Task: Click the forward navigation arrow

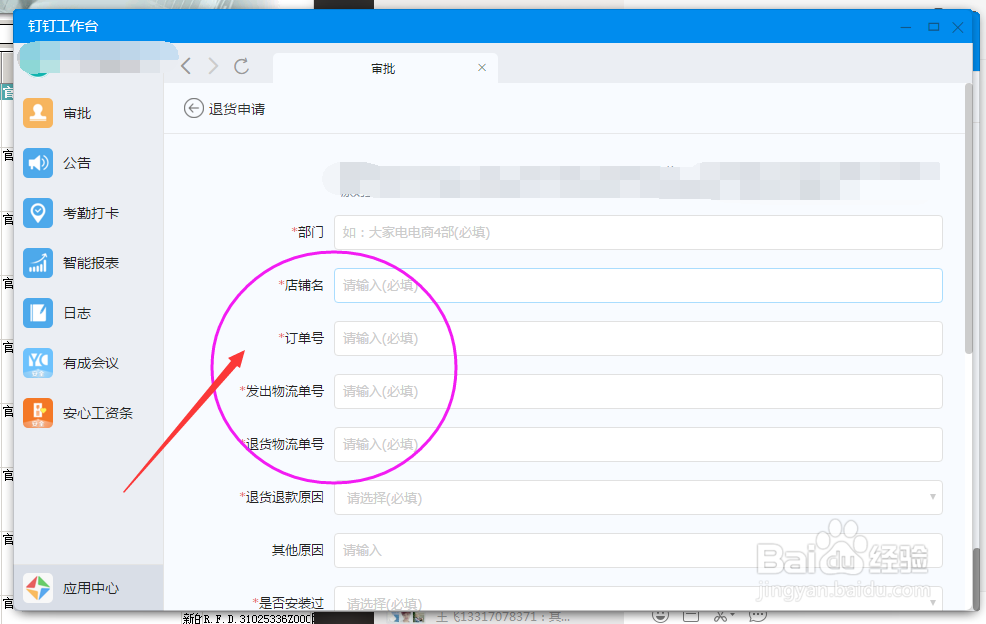Action: [x=213, y=66]
